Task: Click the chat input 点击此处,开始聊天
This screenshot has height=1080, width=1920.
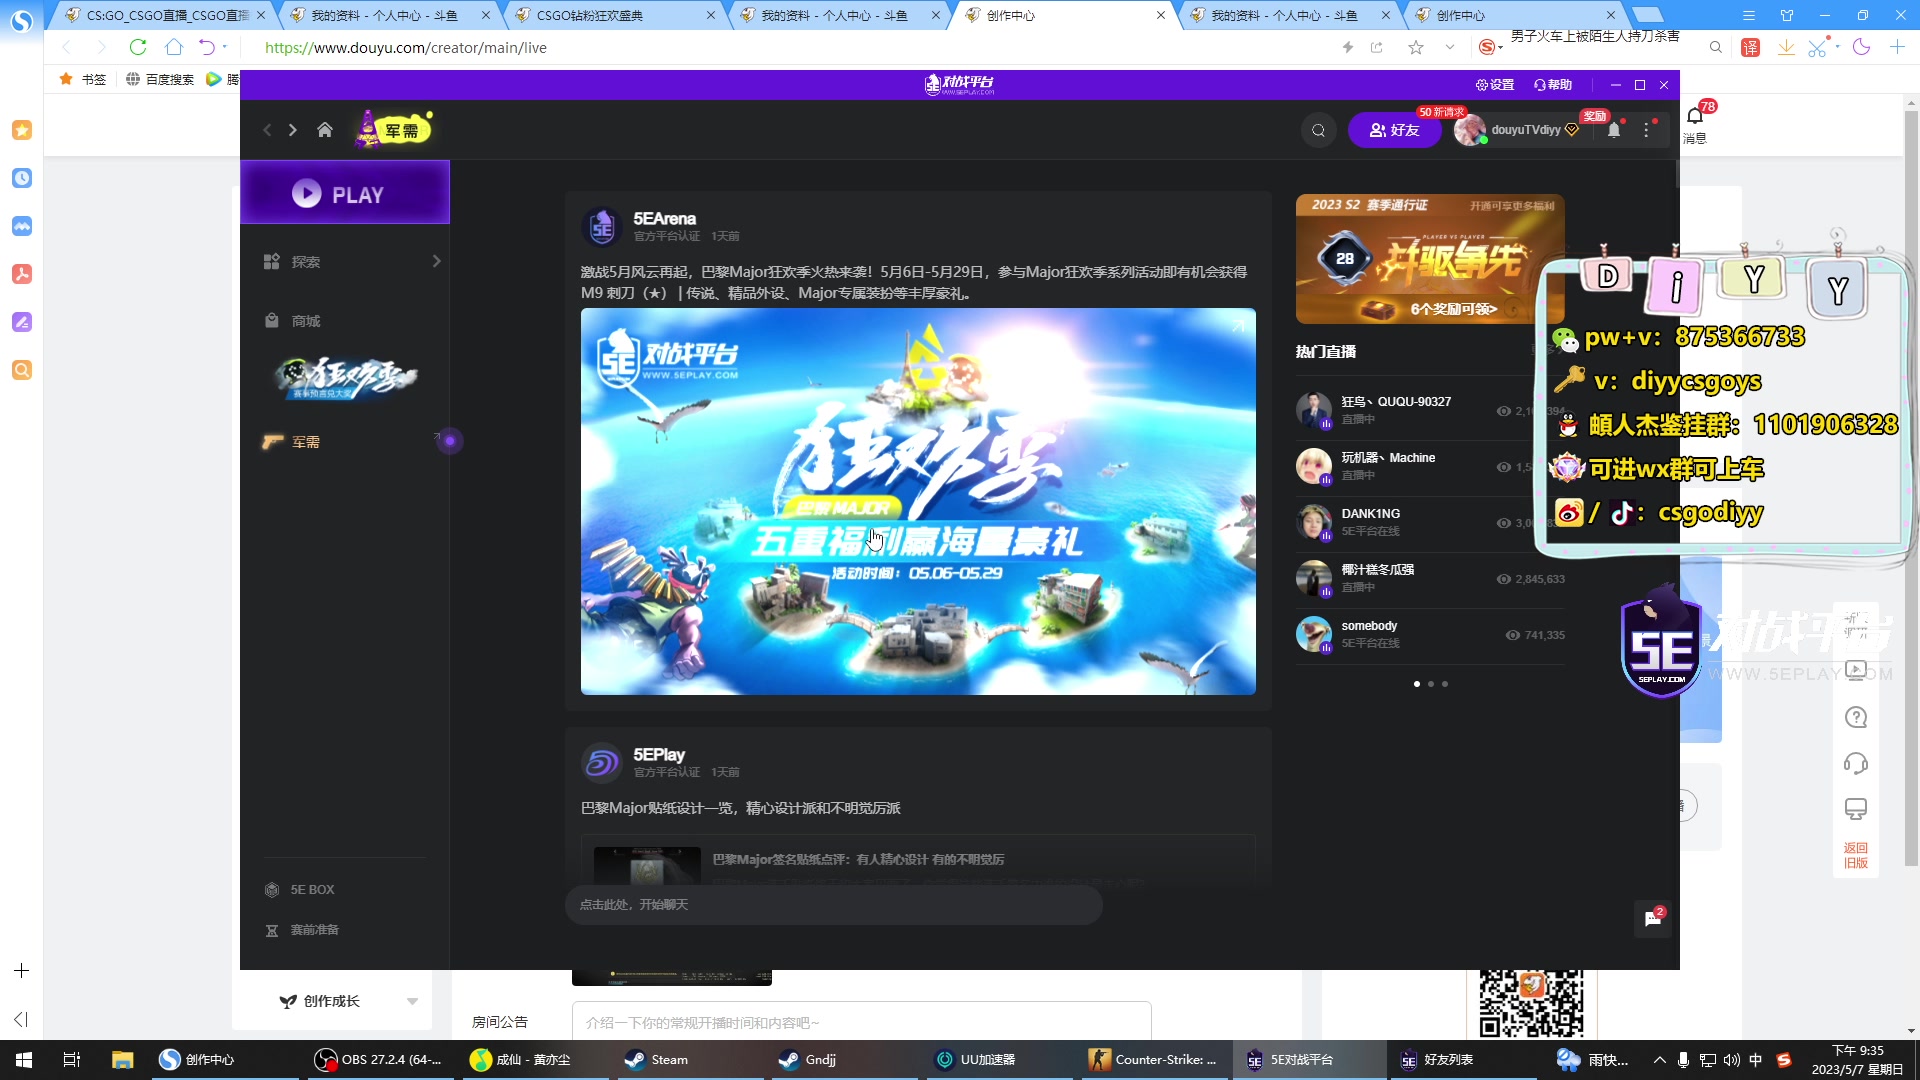Action: click(x=833, y=904)
